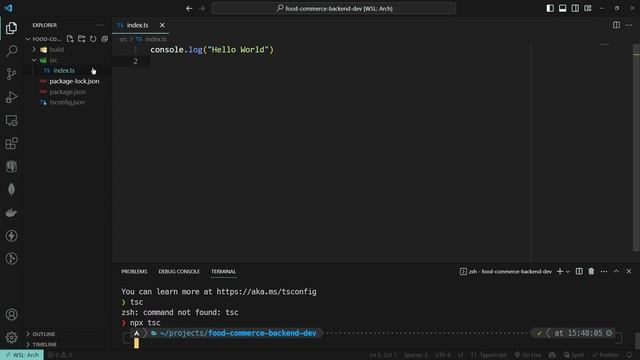640x360 pixels.
Task: Open Explorer views and more actions menu
Action: [x=100, y=25]
